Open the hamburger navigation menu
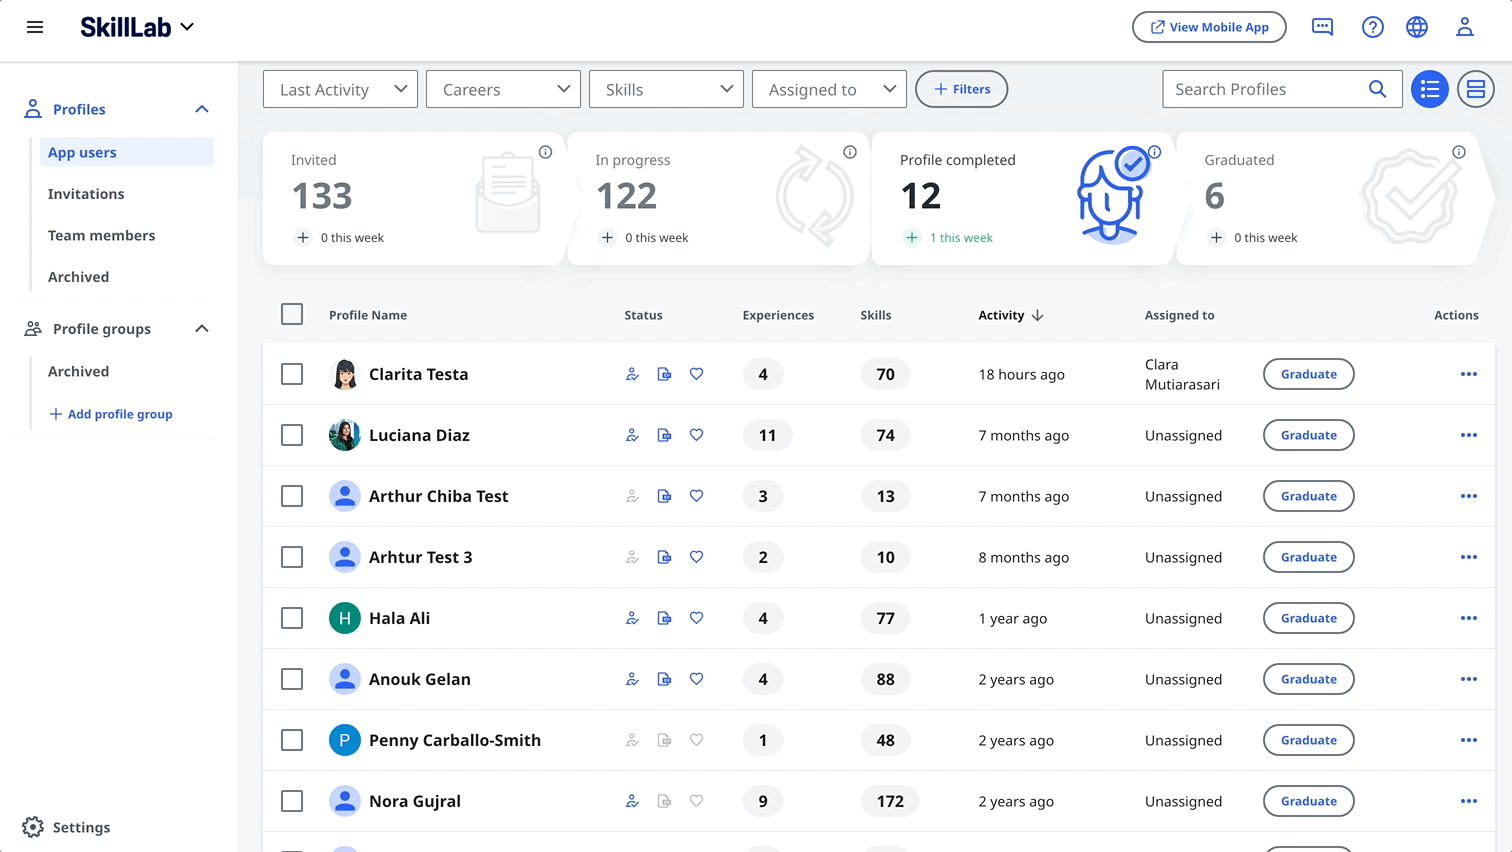Screen dimensions: 1512x852 coord(35,27)
